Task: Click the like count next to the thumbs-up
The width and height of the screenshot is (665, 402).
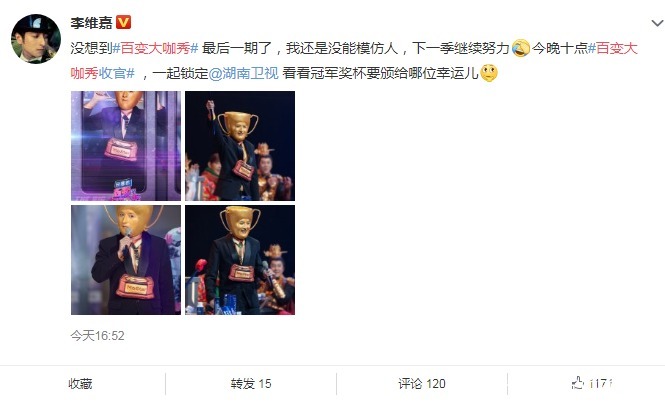Action: pyautogui.click(x=600, y=384)
